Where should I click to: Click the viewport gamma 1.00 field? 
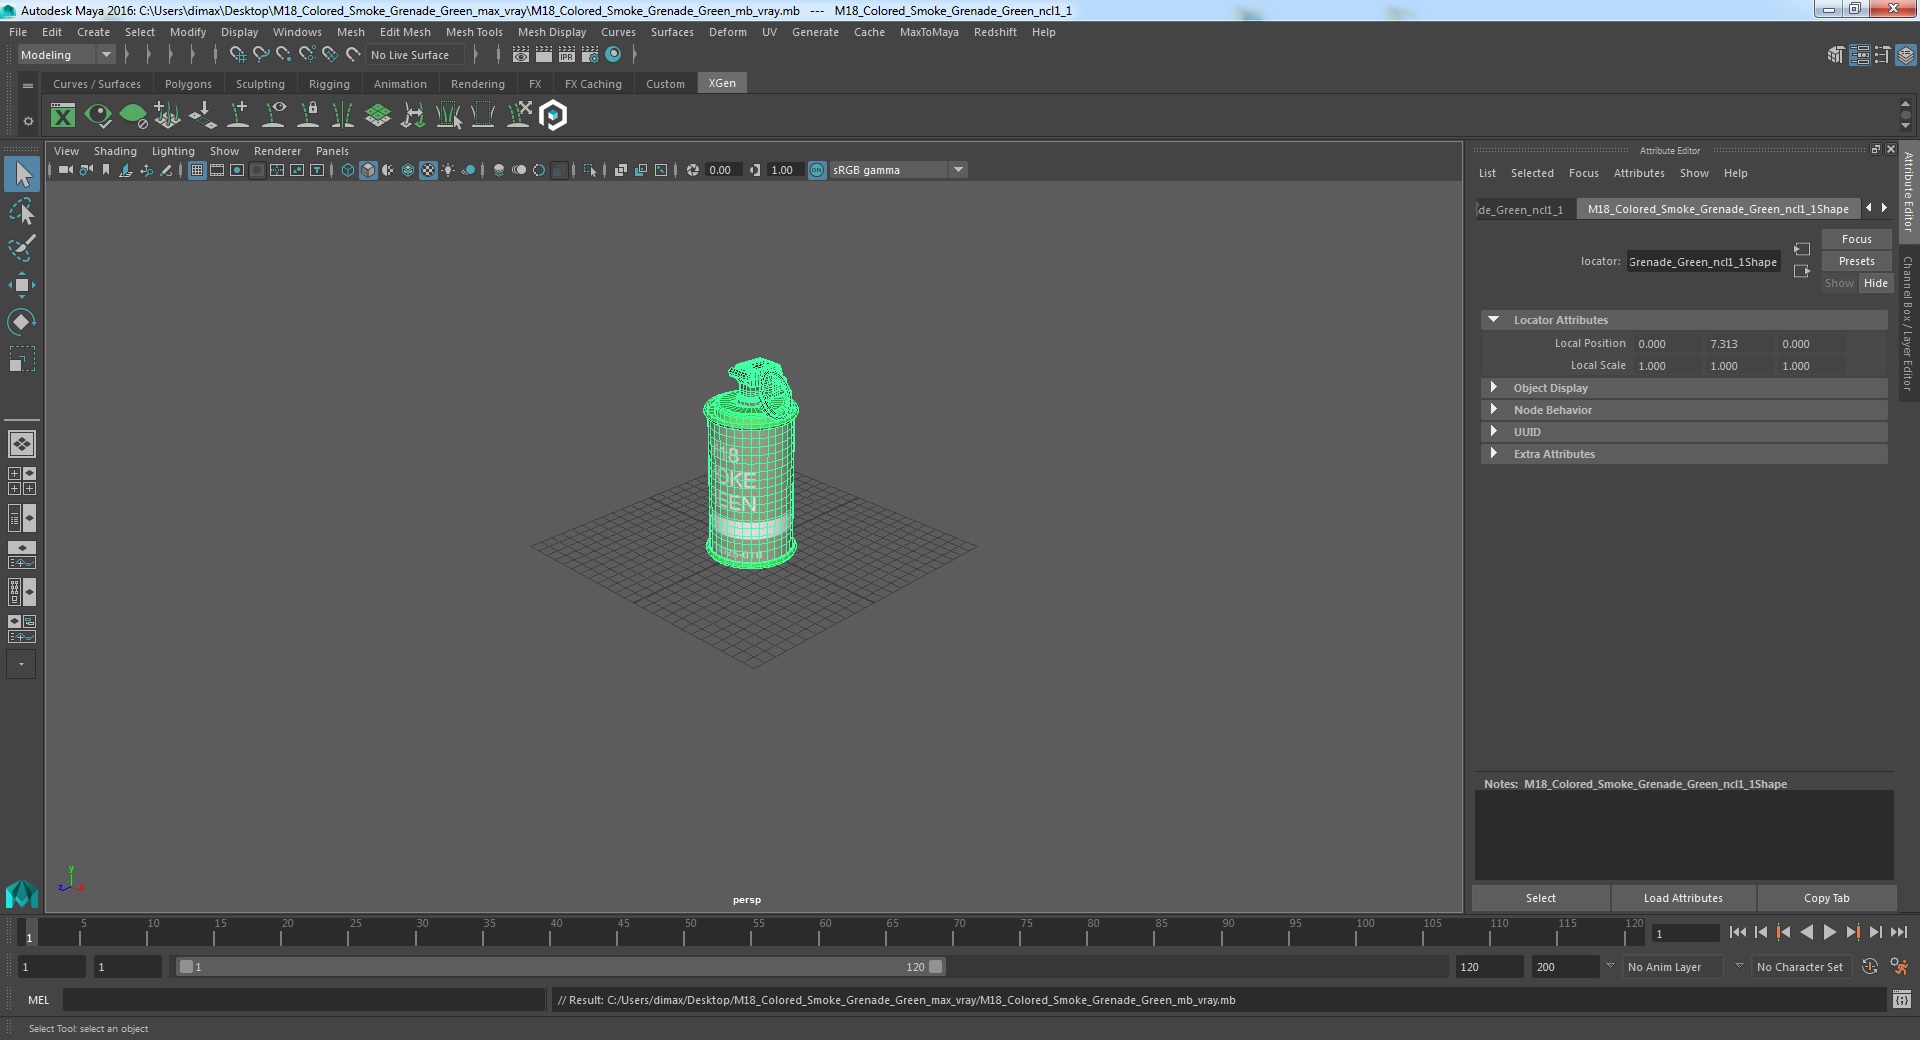[x=783, y=170]
